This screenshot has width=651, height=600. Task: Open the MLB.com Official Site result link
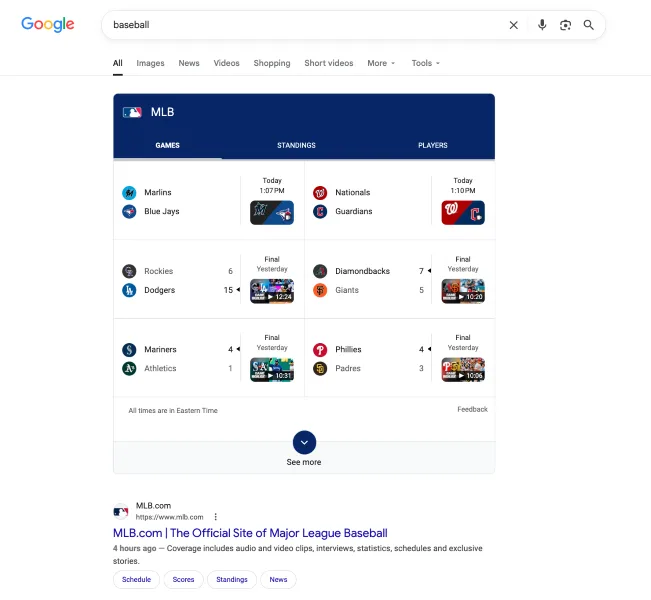click(250, 533)
